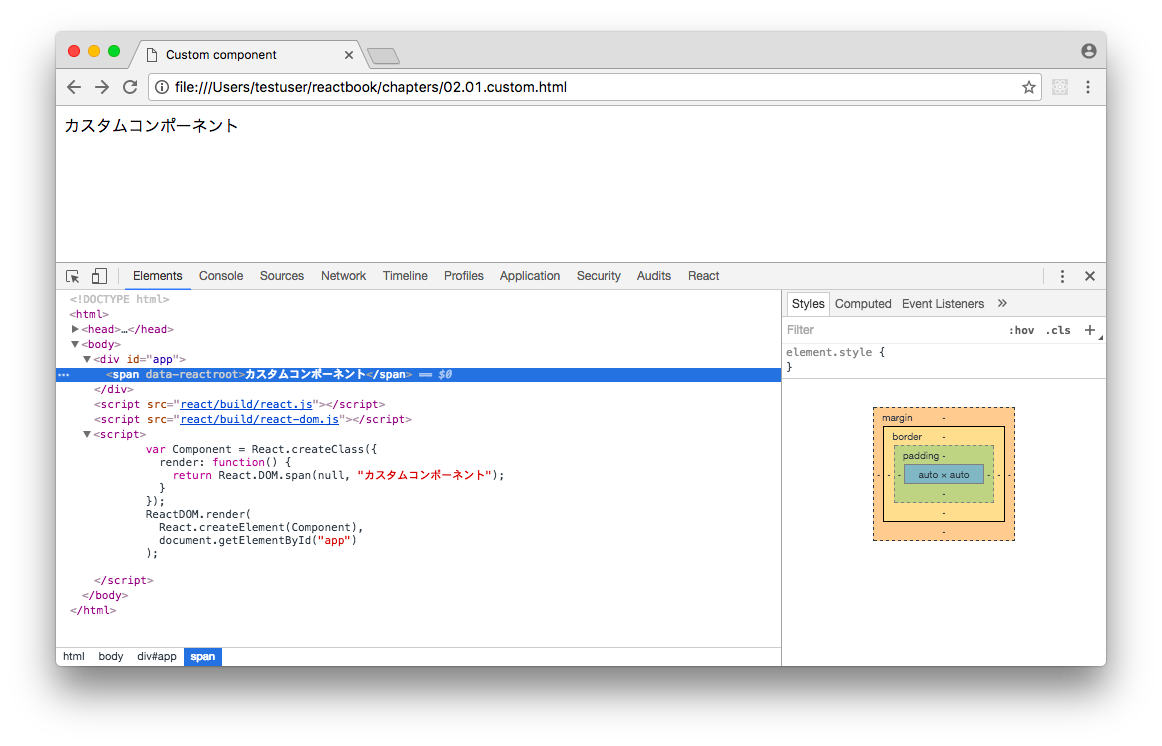Click the auto × auto content box
The height and width of the screenshot is (746, 1162).
[x=943, y=475]
